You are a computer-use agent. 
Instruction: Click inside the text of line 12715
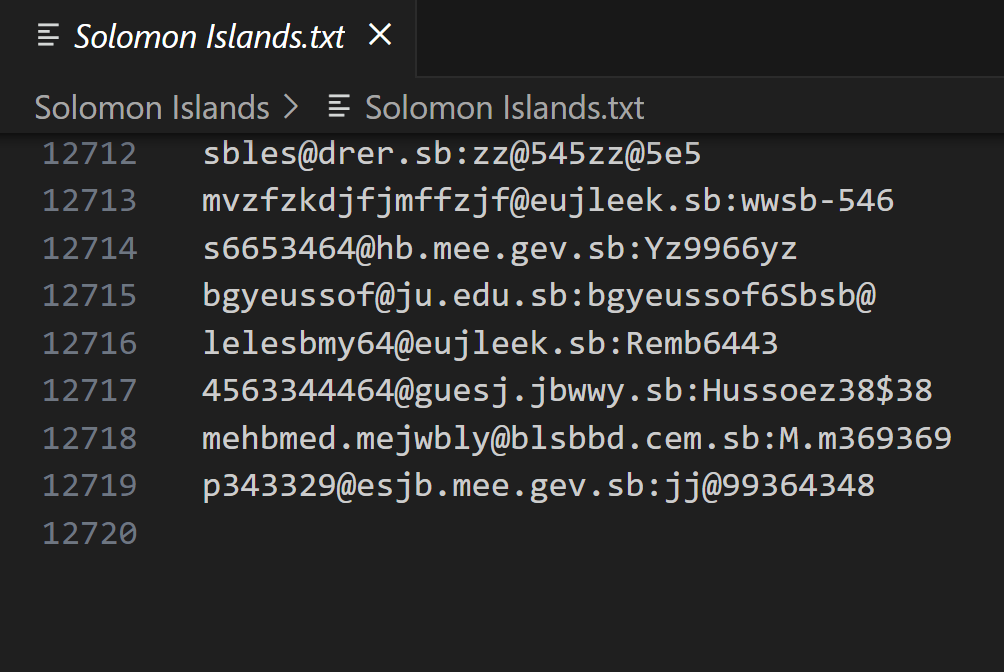pyautogui.click(x=539, y=297)
